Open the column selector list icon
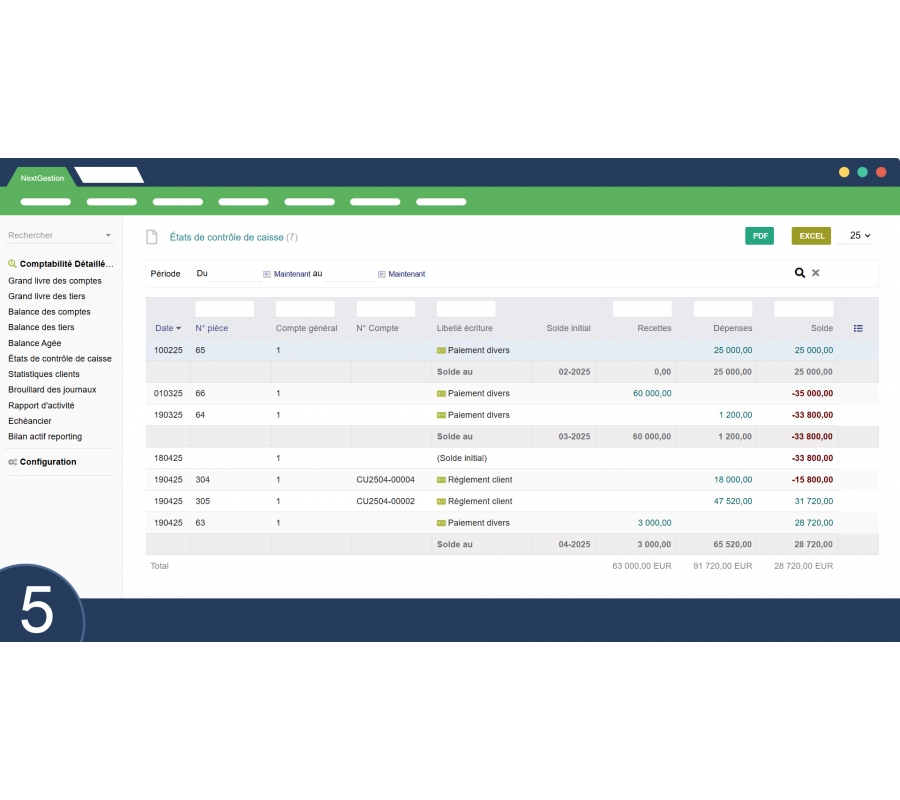This screenshot has width=900, height=800. point(858,328)
